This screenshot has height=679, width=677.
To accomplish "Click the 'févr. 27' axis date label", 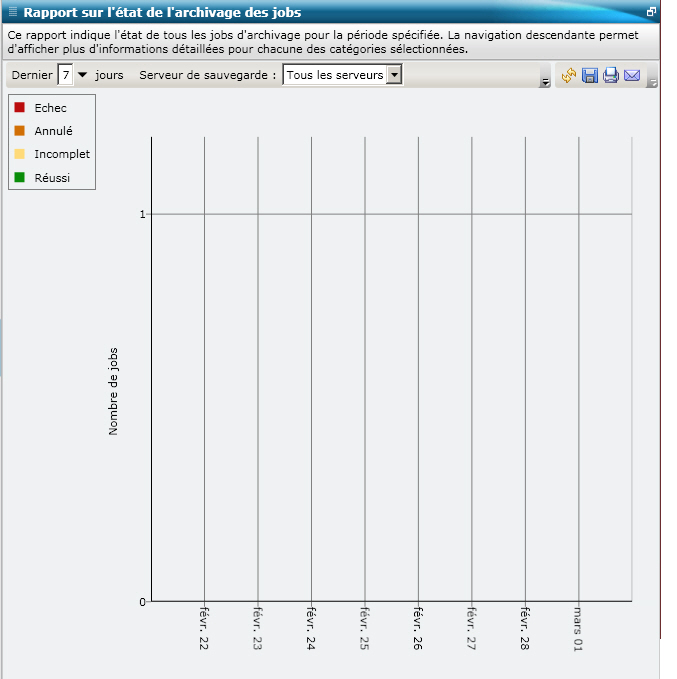I will pos(472,628).
